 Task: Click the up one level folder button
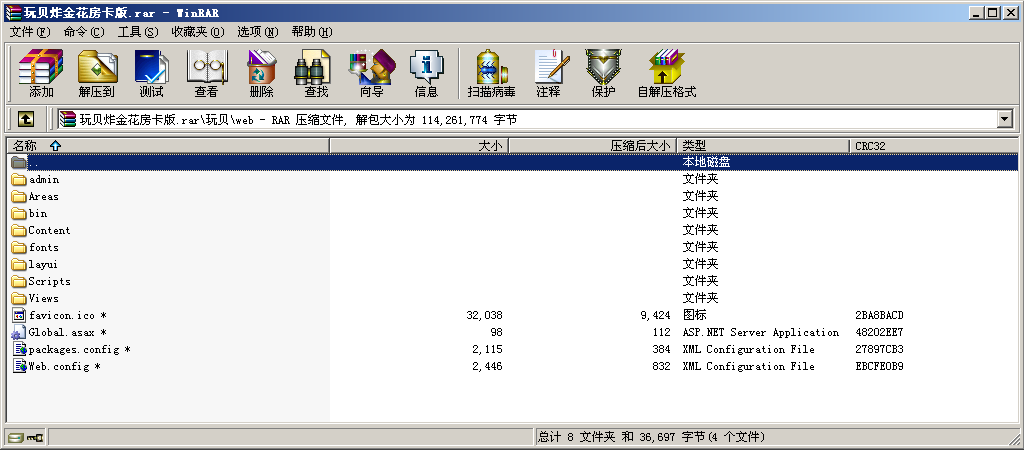(26, 119)
